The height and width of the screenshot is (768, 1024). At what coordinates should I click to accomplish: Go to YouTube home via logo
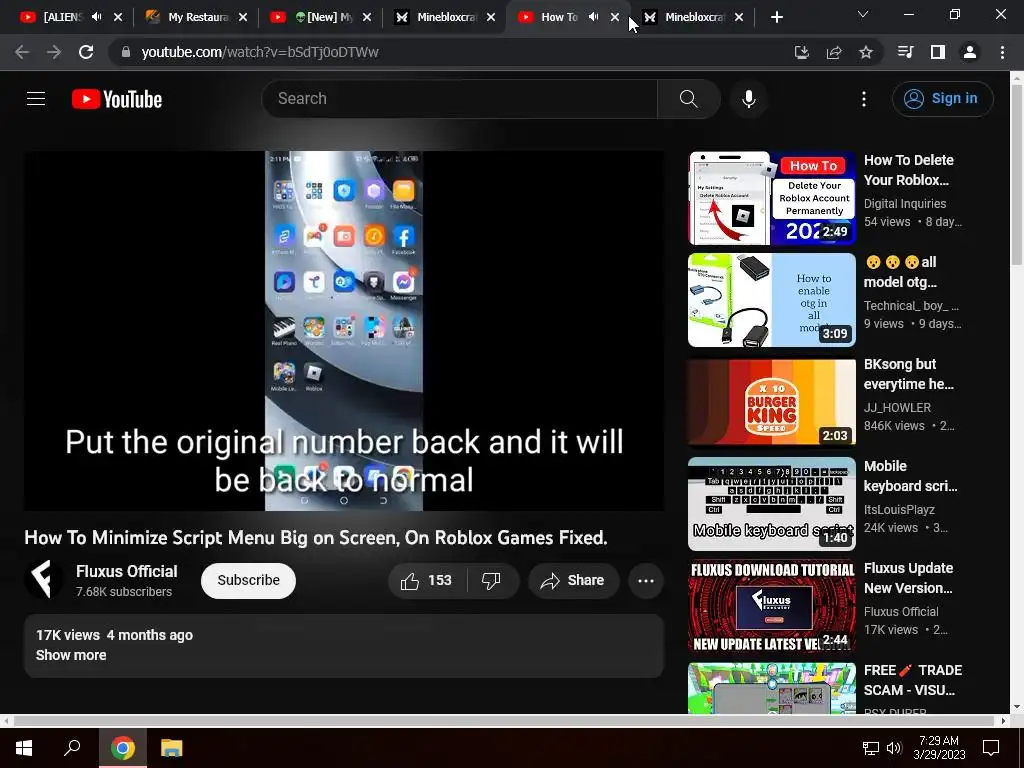[117, 99]
